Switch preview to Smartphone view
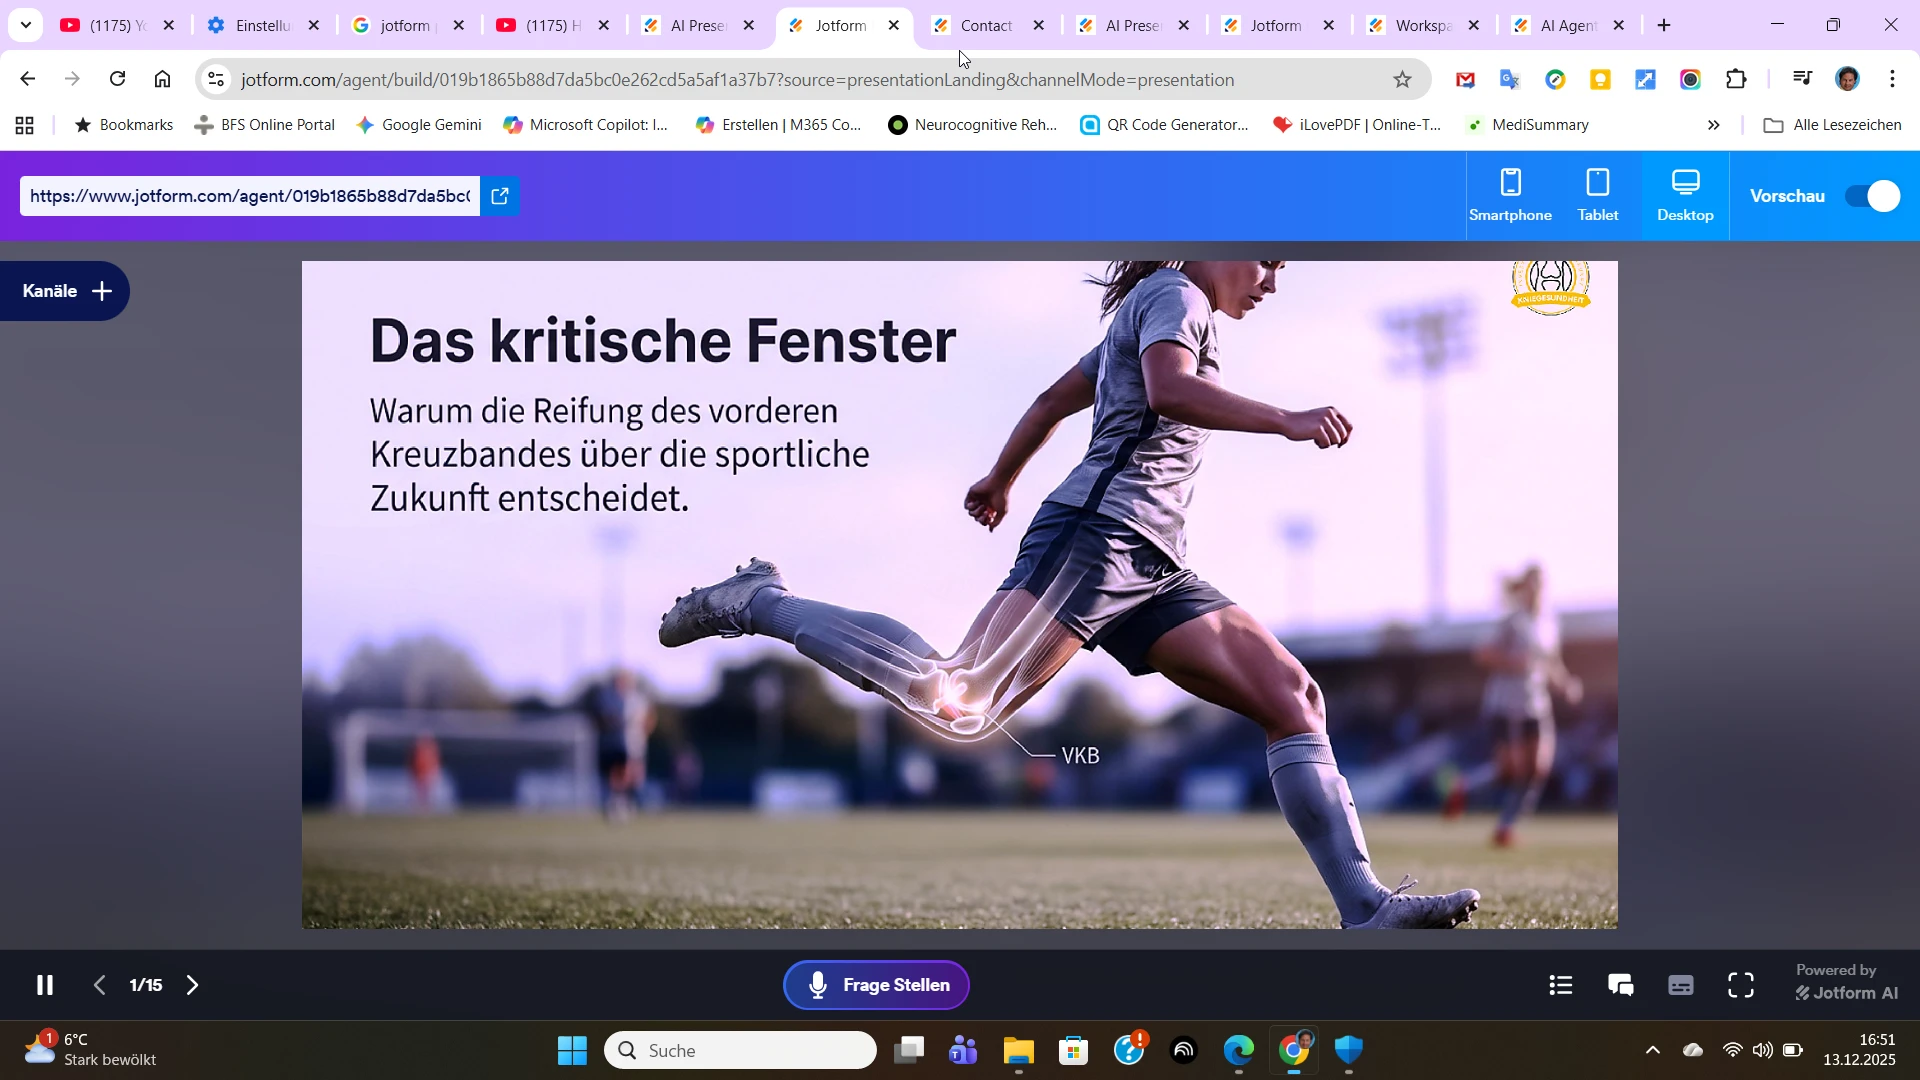Image resolution: width=1920 pixels, height=1080 pixels. coord(1511,195)
